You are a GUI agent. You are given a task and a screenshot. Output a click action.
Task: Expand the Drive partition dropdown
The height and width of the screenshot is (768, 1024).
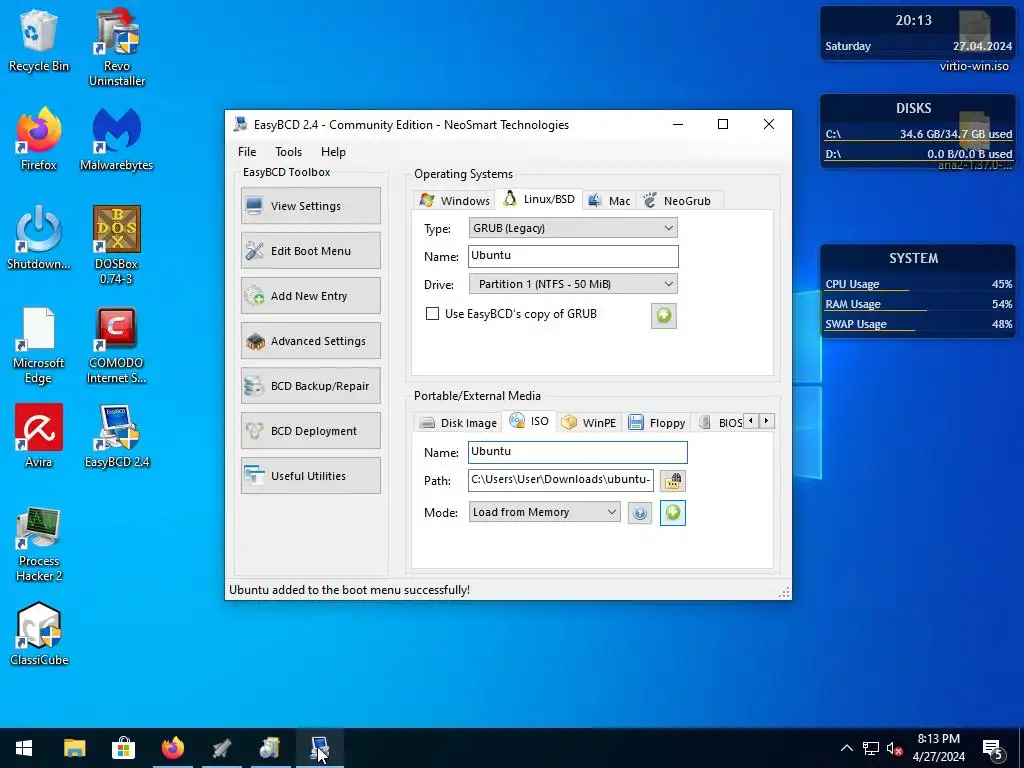pos(573,284)
